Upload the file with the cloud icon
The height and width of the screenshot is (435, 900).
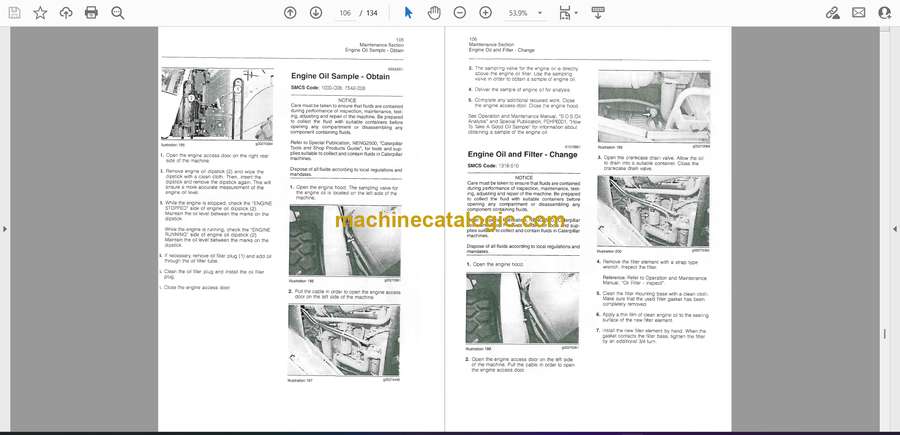[66, 13]
